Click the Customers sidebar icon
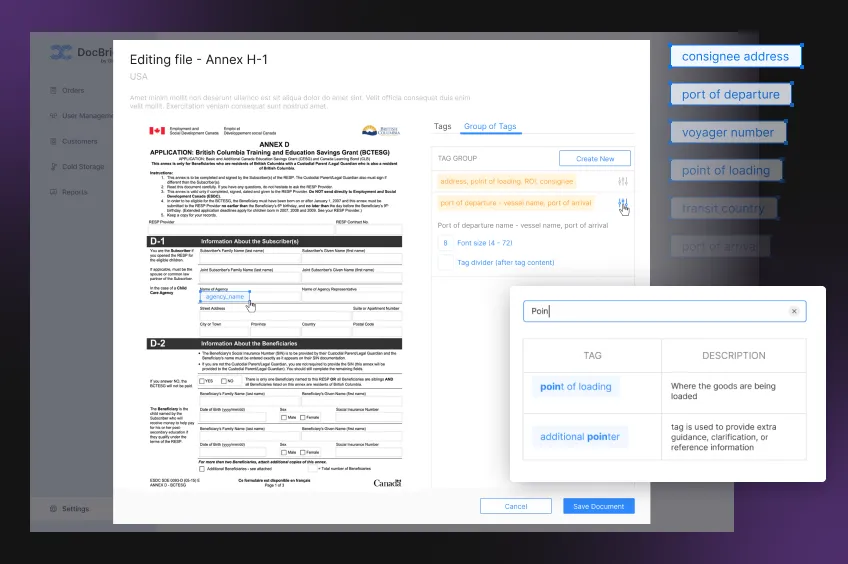This screenshot has height=564, width=848. (x=53, y=141)
